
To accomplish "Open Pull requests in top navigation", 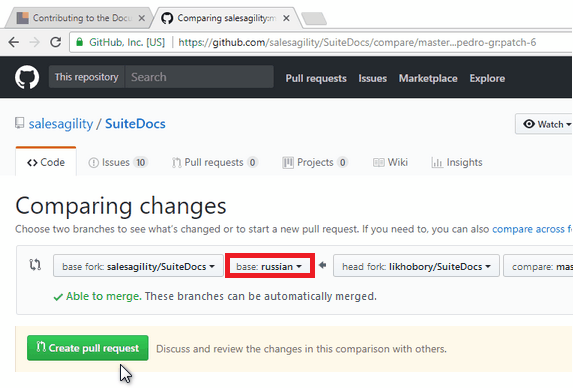I will click(316, 78).
